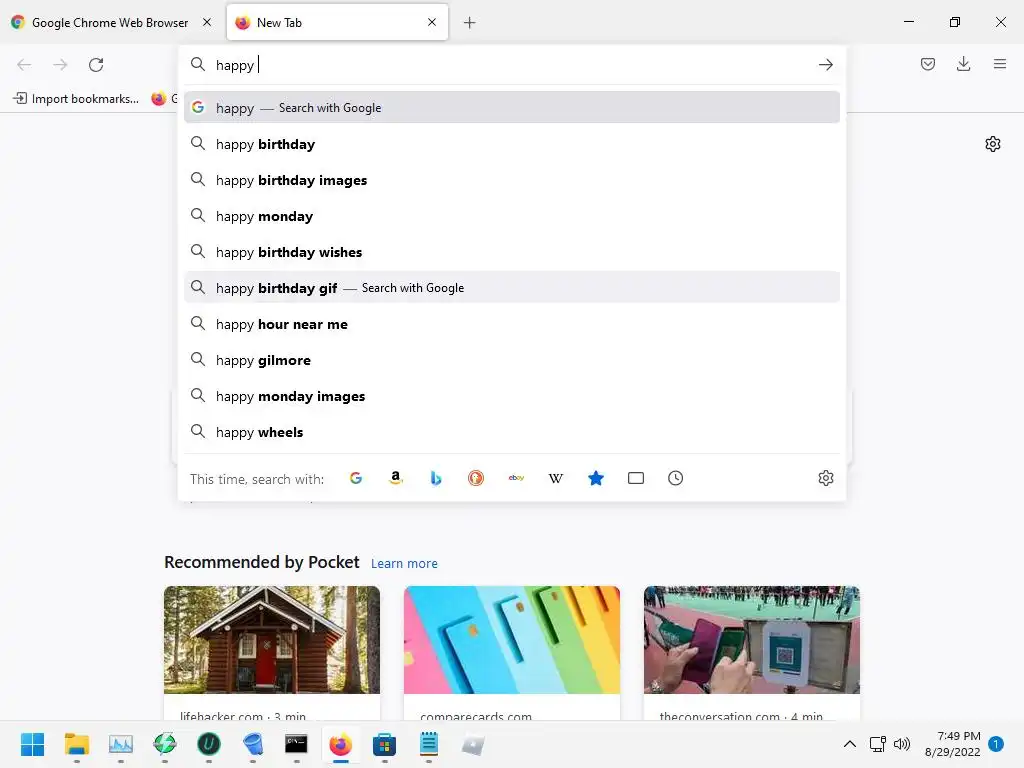Select the 'happy gilmore' suggestion

pyautogui.click(x=512, y=360)
